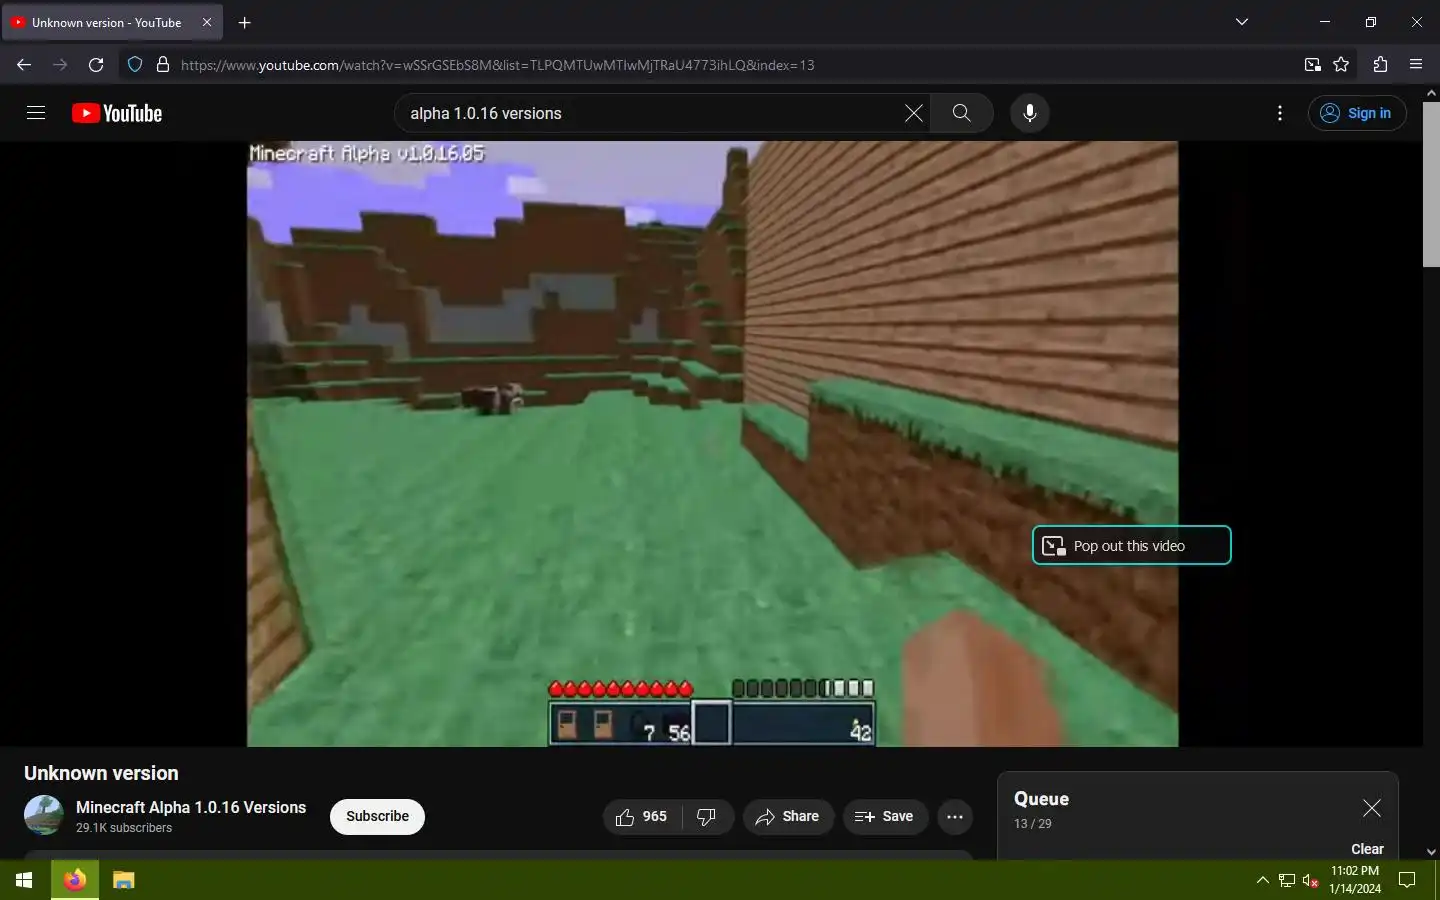Screen dimensions: 1440x900
Task: Run search with magnifier button
Action: click(961, 113)
